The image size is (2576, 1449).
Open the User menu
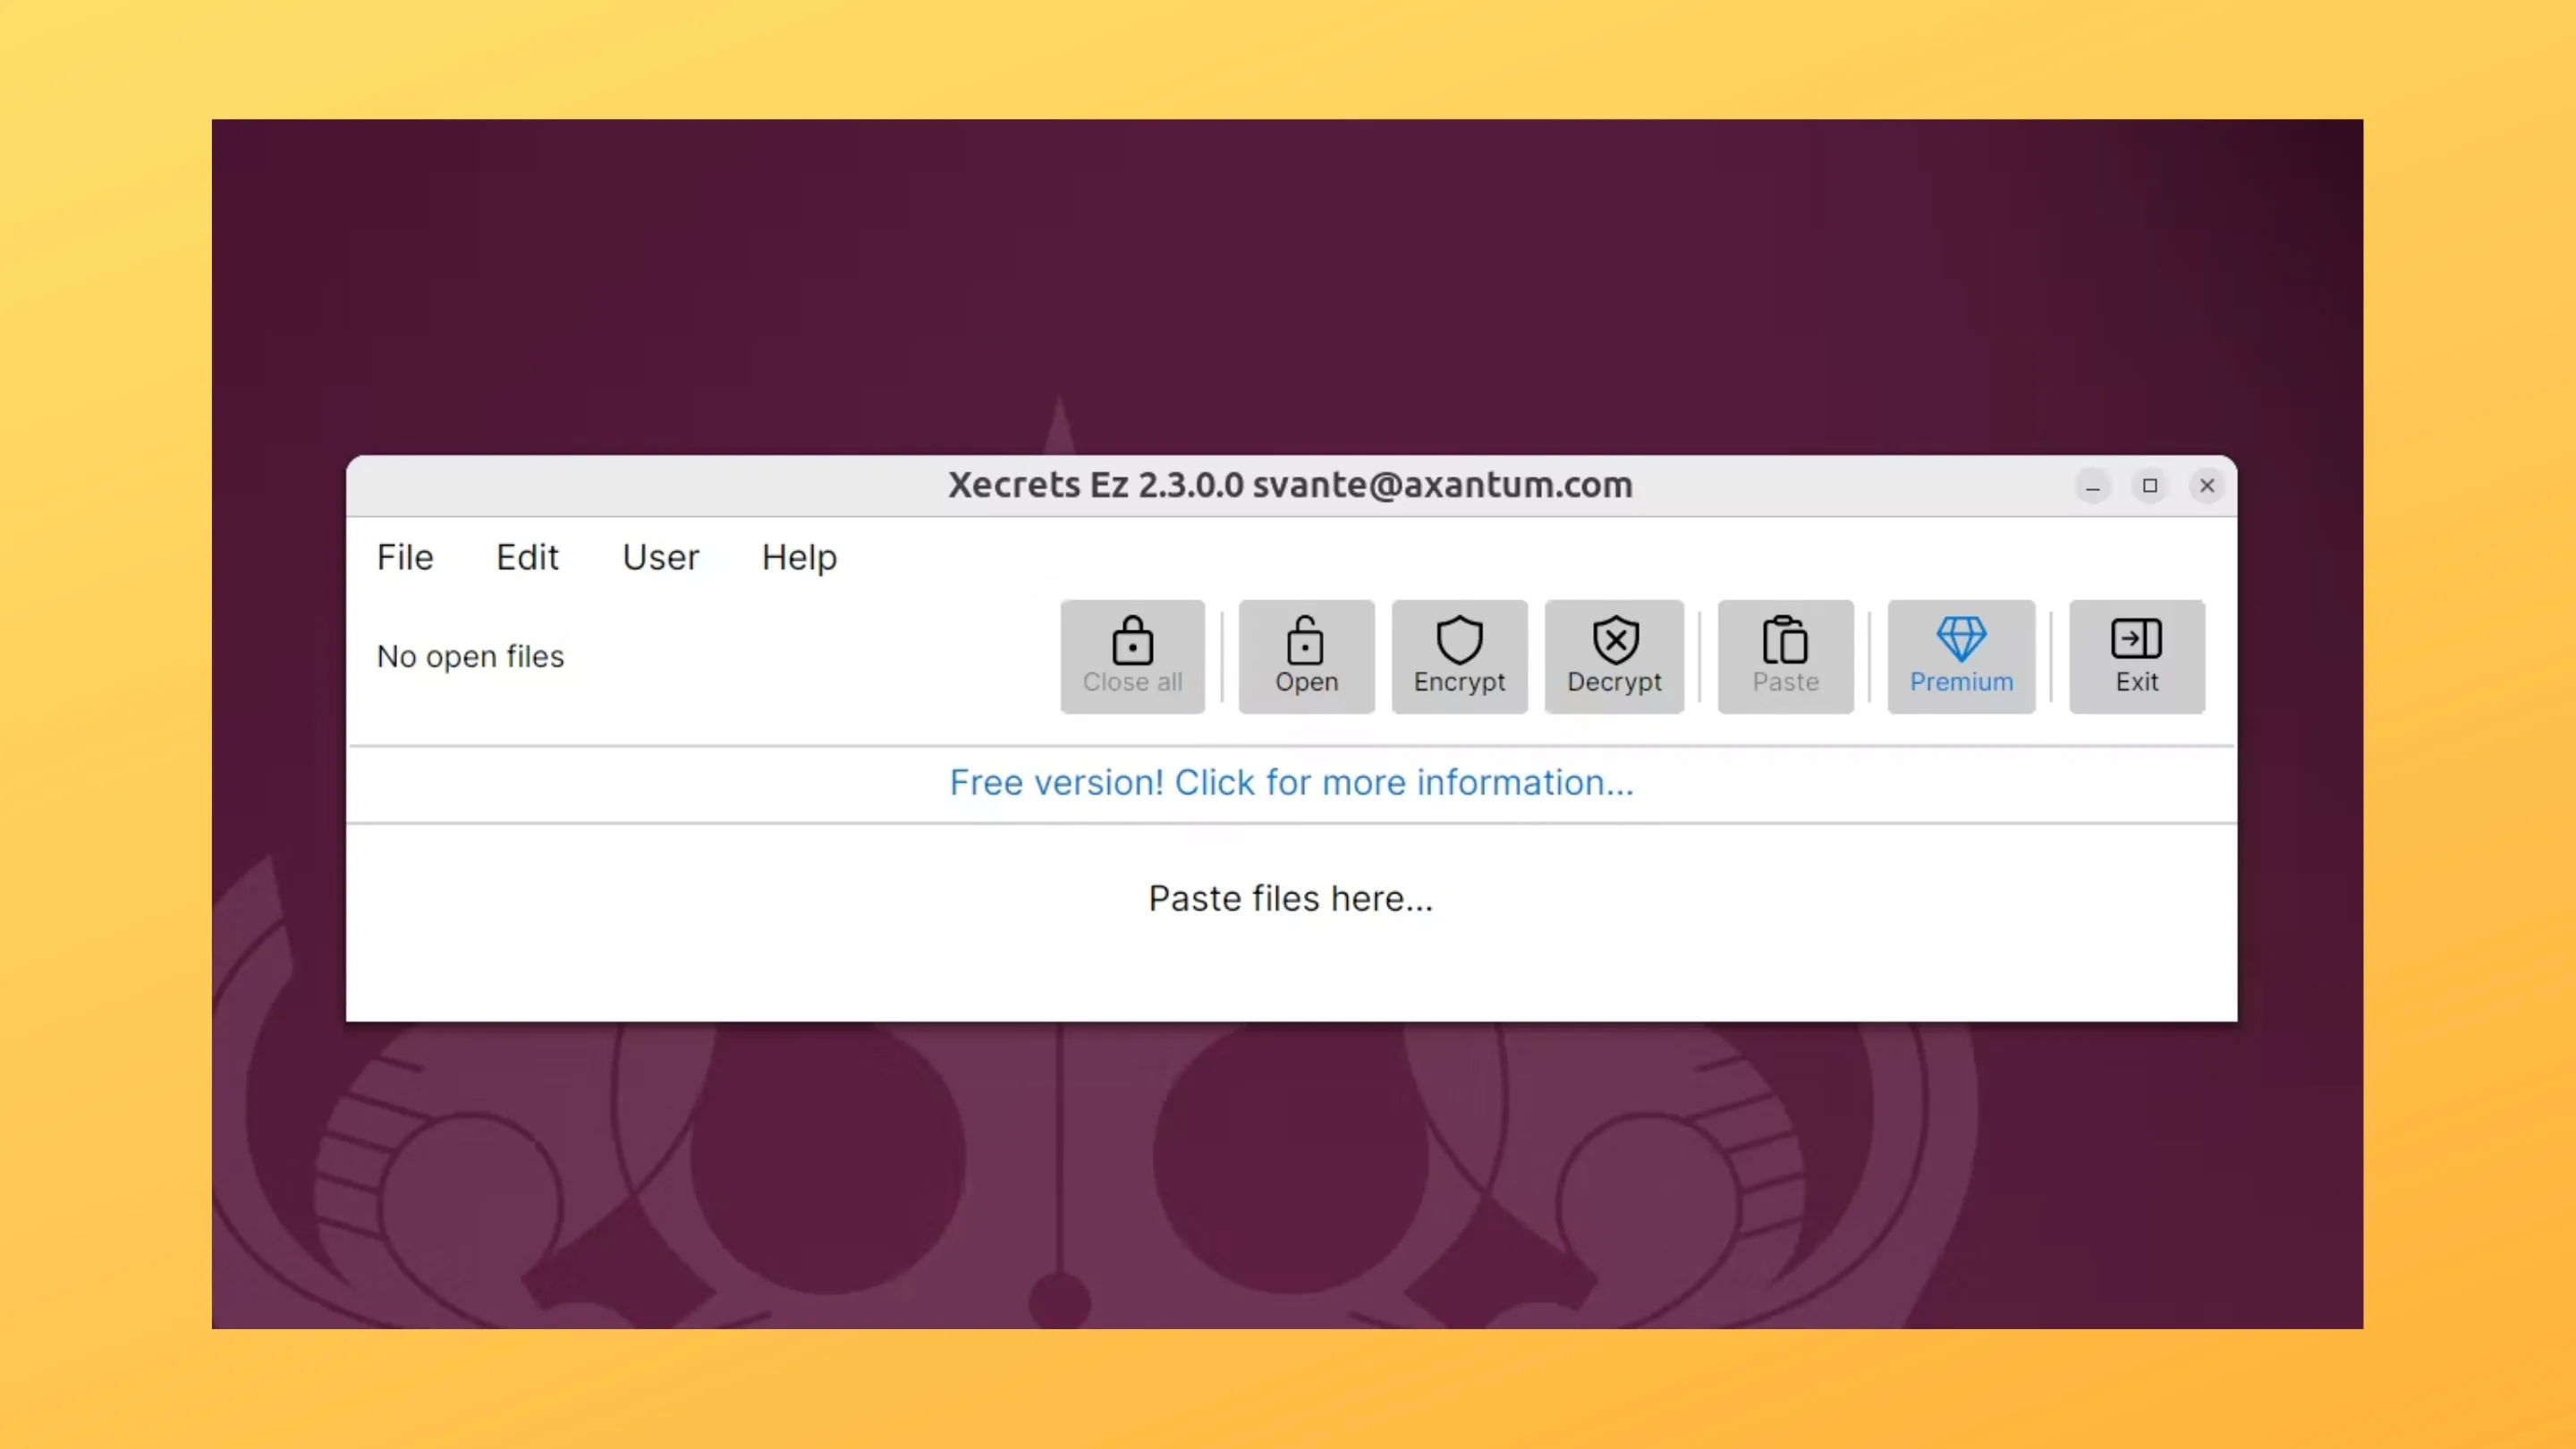[x=660, y=557]
